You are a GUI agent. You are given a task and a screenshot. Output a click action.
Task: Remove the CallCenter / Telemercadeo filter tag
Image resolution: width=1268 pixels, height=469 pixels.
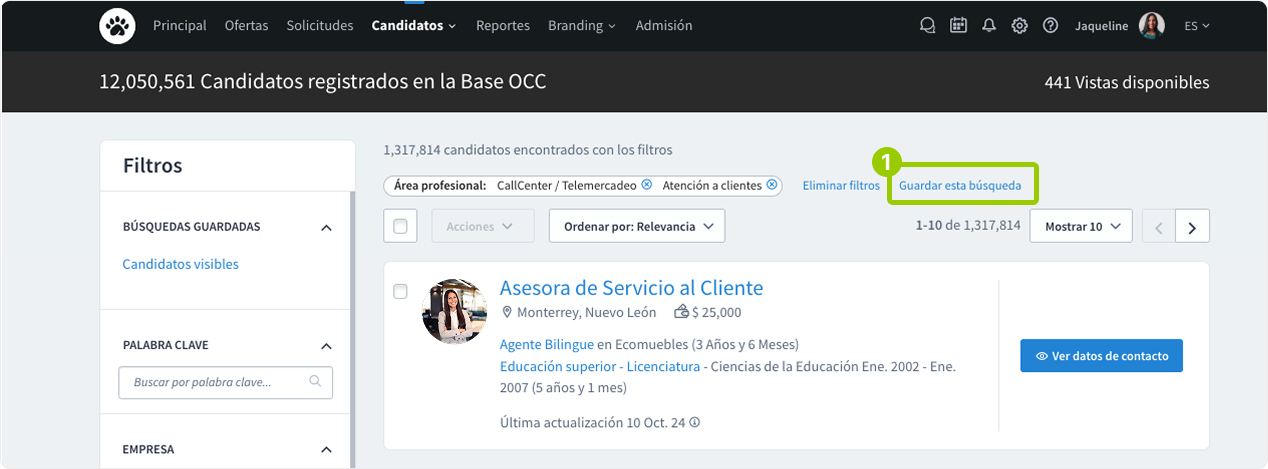click(x=646, y=185)
